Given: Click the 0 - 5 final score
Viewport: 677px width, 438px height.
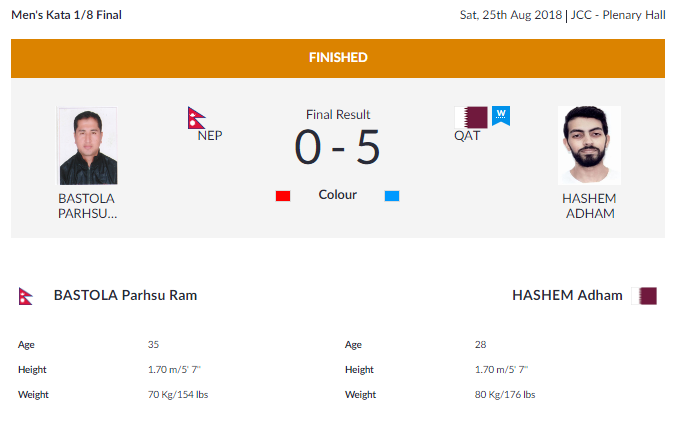Looking at the screenshot, I should [x=338, y=147].
